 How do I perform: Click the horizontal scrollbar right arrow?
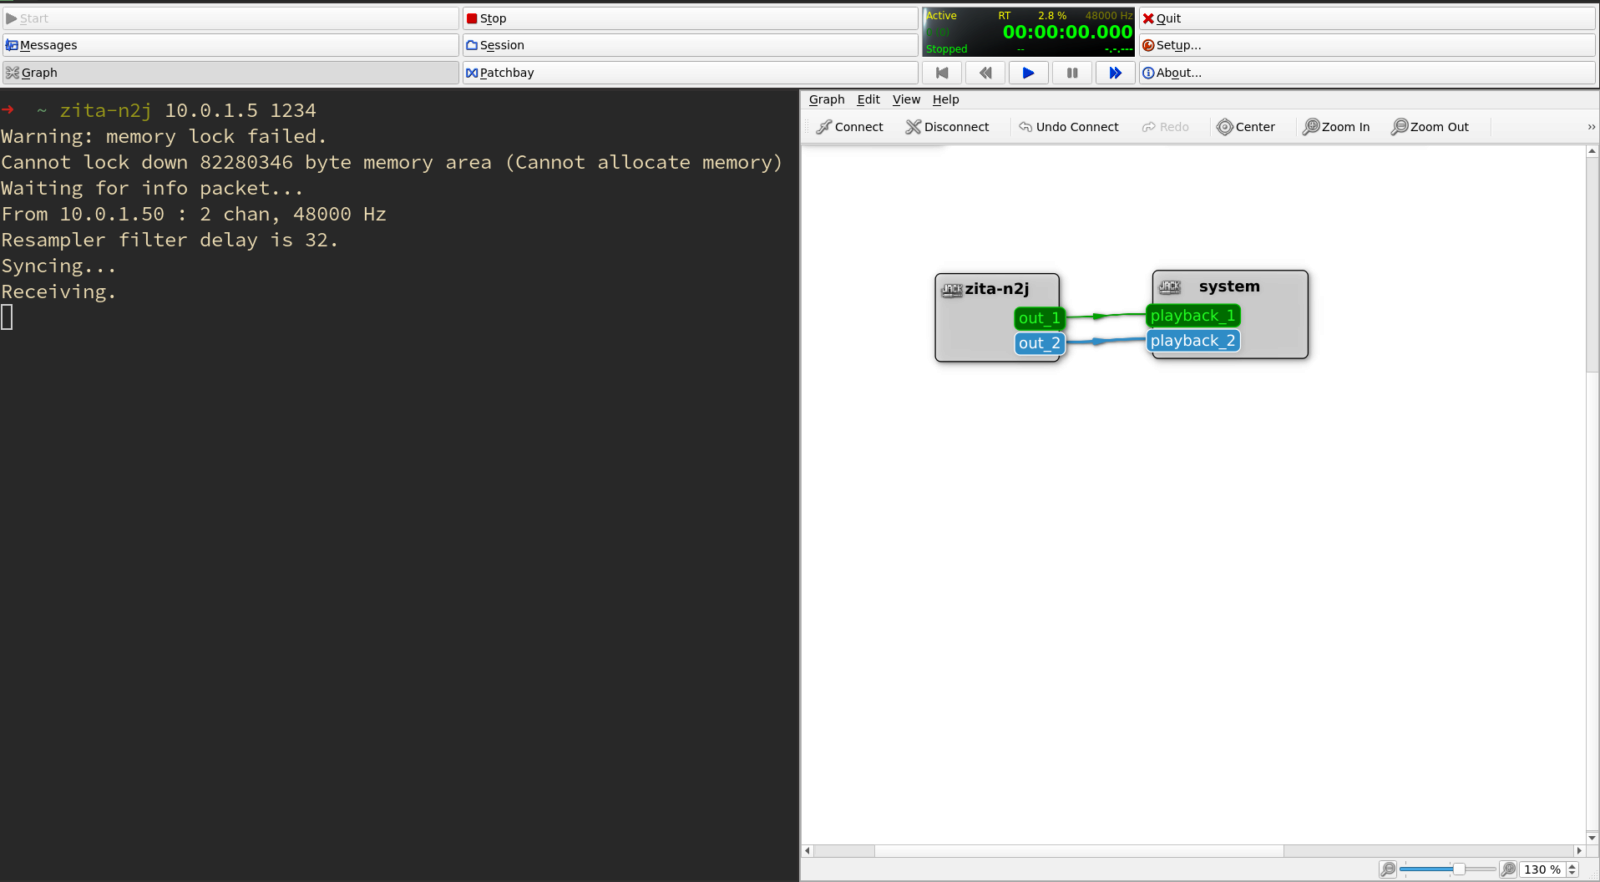1579,851
